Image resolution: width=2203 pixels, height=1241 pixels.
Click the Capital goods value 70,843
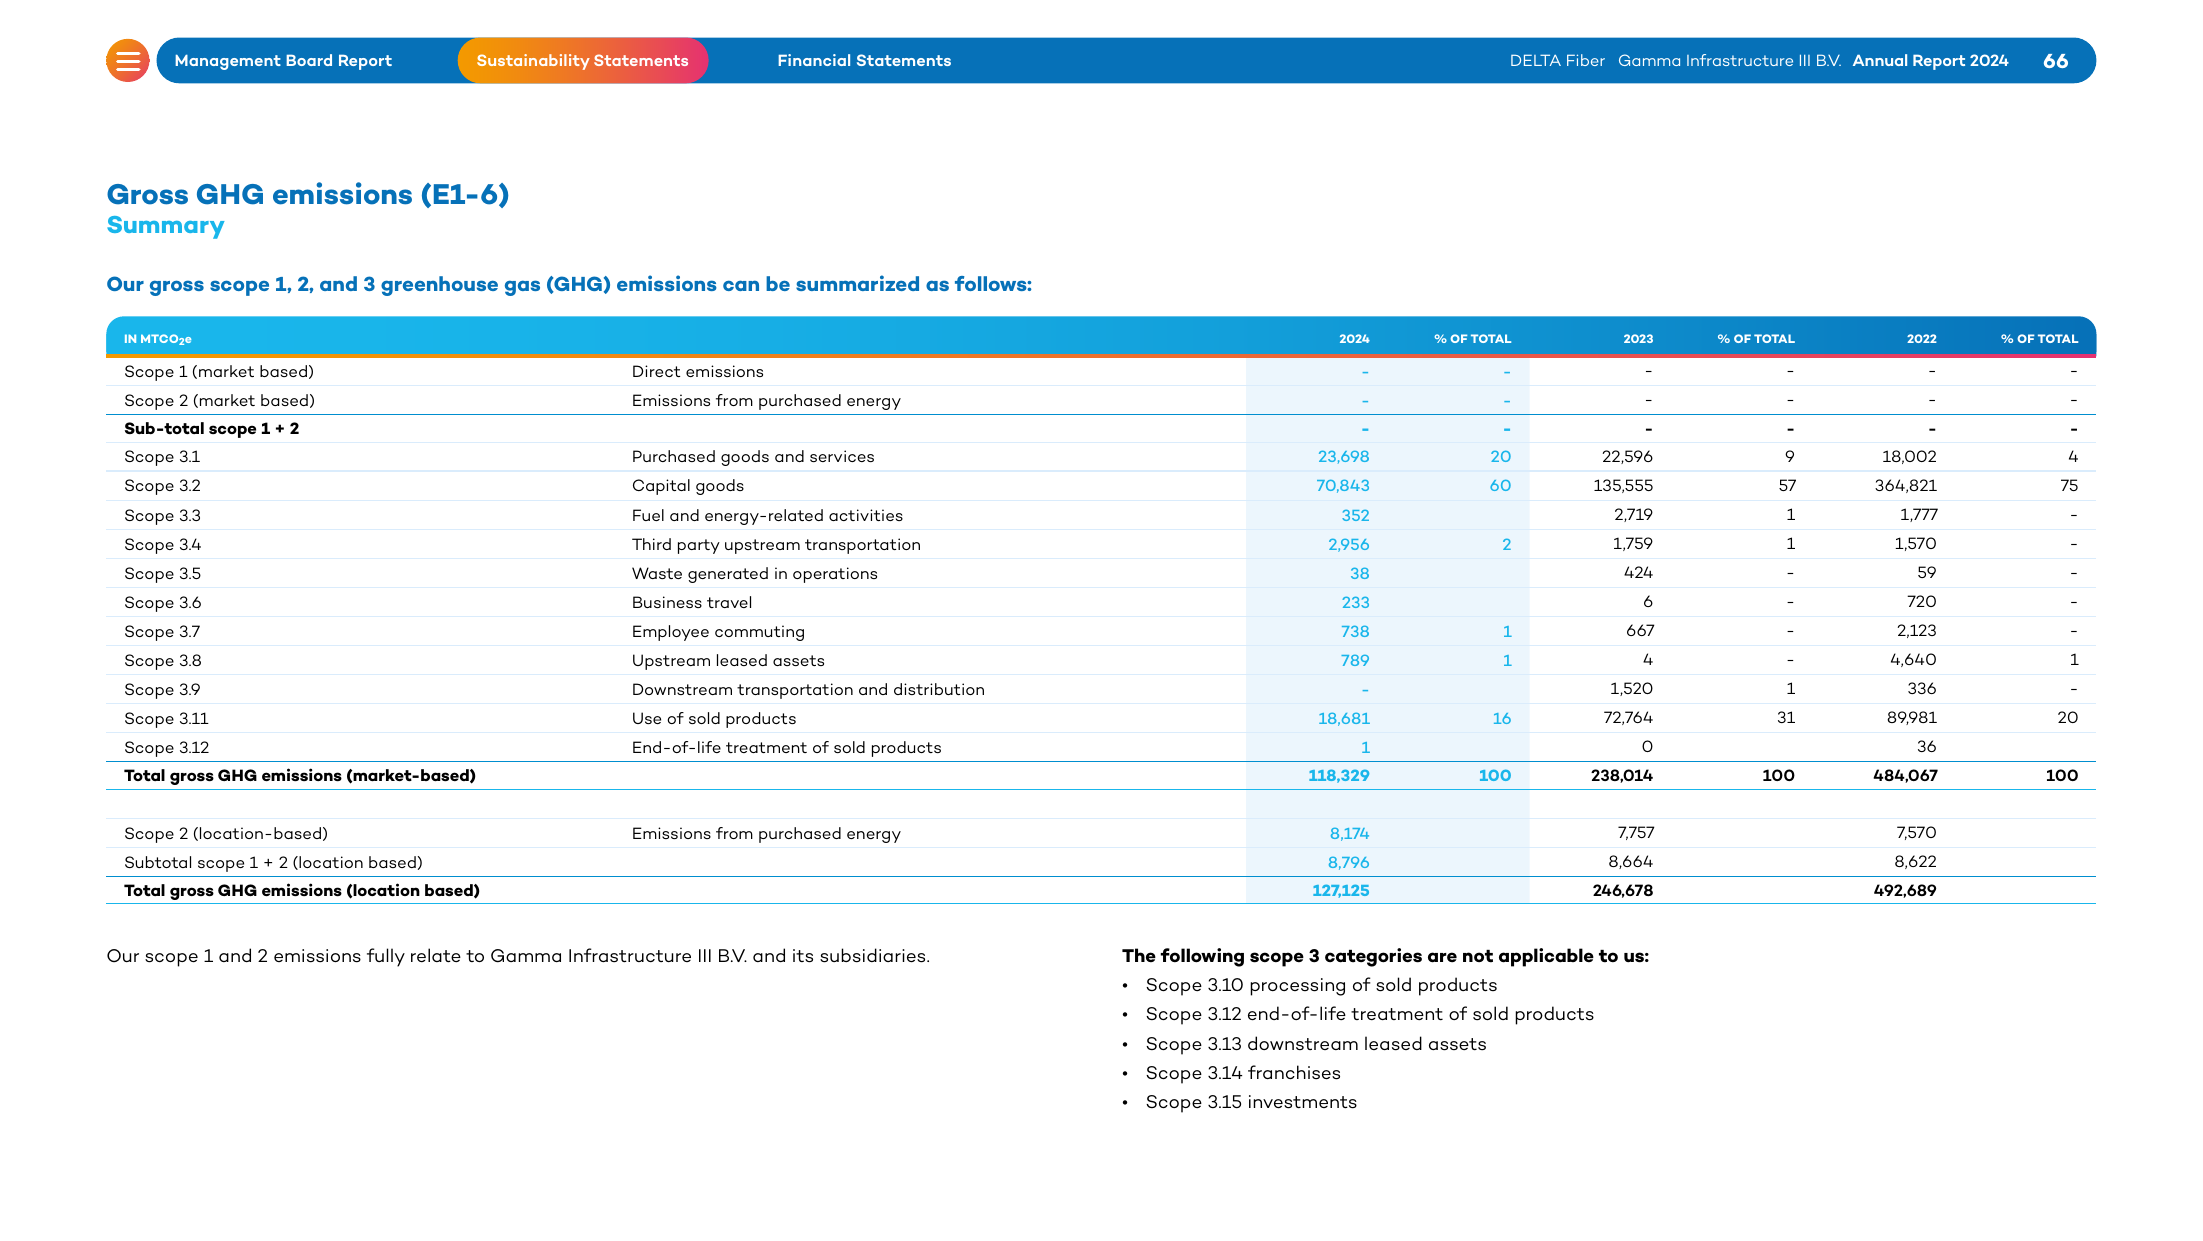1342,486
